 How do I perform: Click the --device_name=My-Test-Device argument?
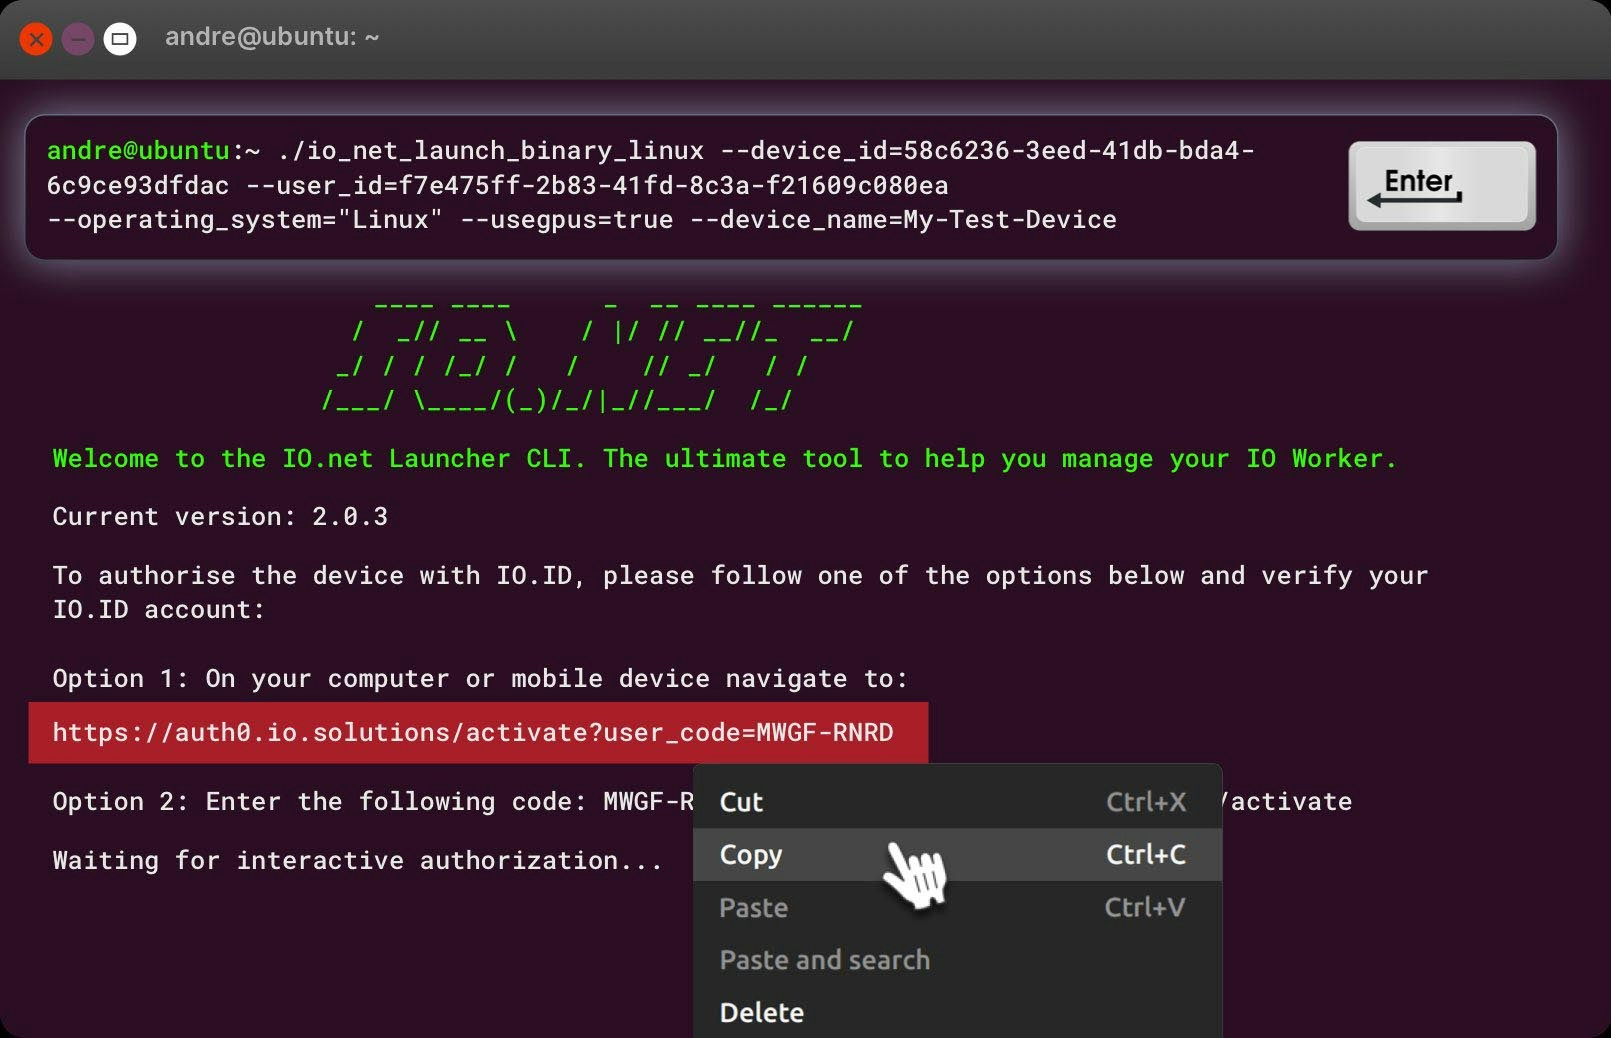pos(903,220)
